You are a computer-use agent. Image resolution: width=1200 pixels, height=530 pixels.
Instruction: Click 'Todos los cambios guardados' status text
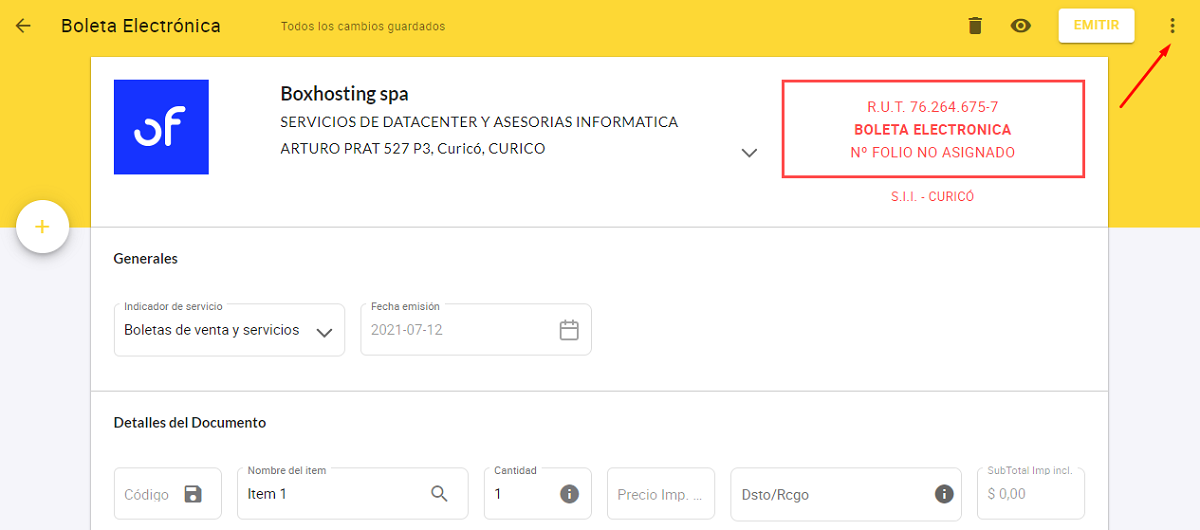pos(363,27)
